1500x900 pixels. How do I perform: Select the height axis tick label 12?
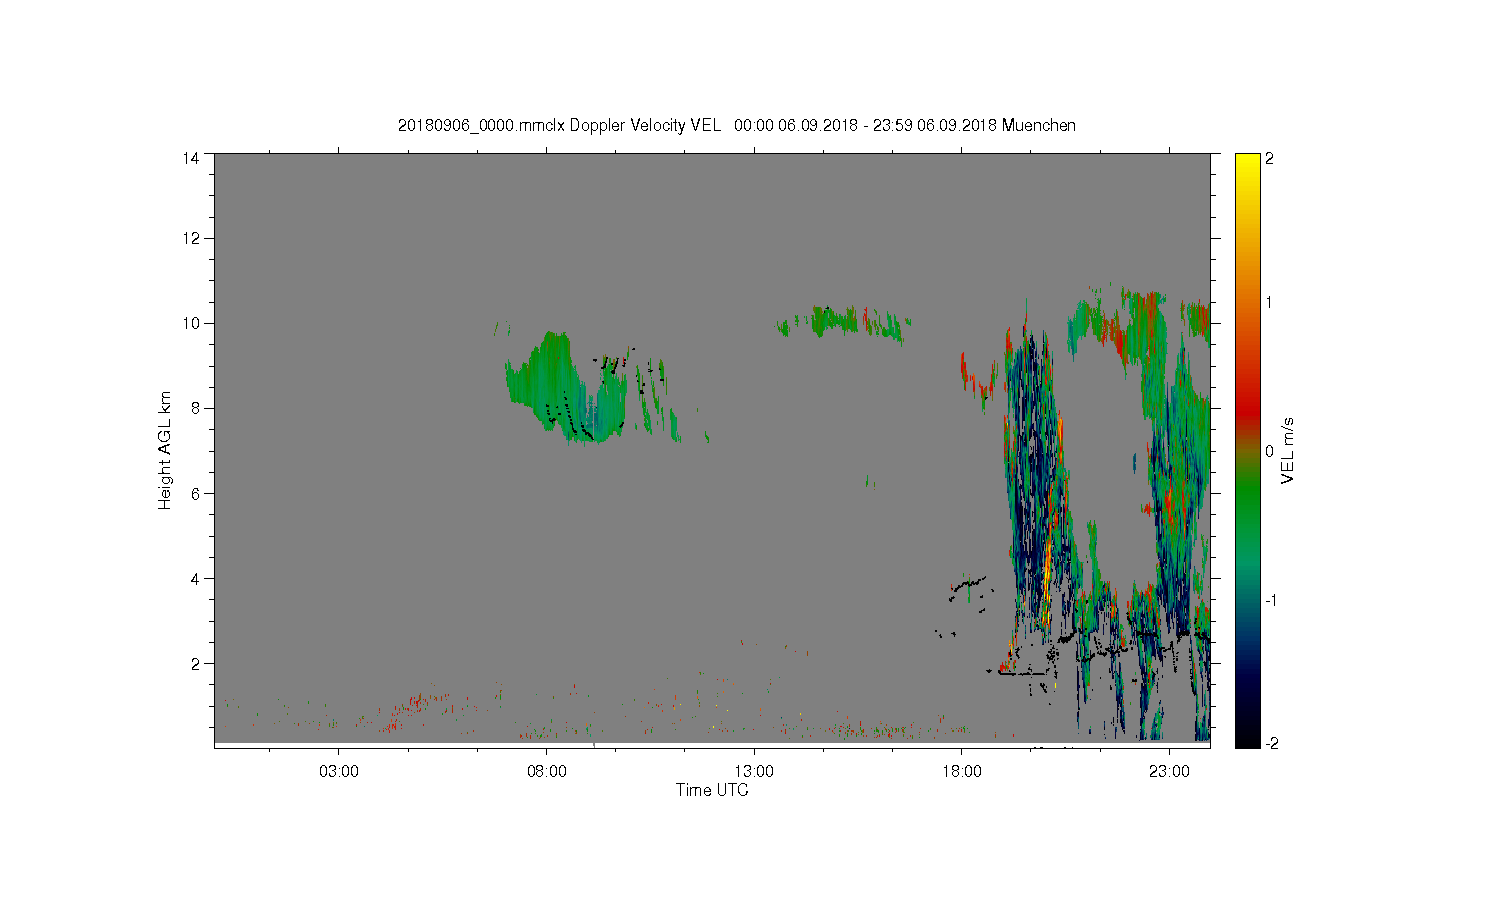point(190,238)
